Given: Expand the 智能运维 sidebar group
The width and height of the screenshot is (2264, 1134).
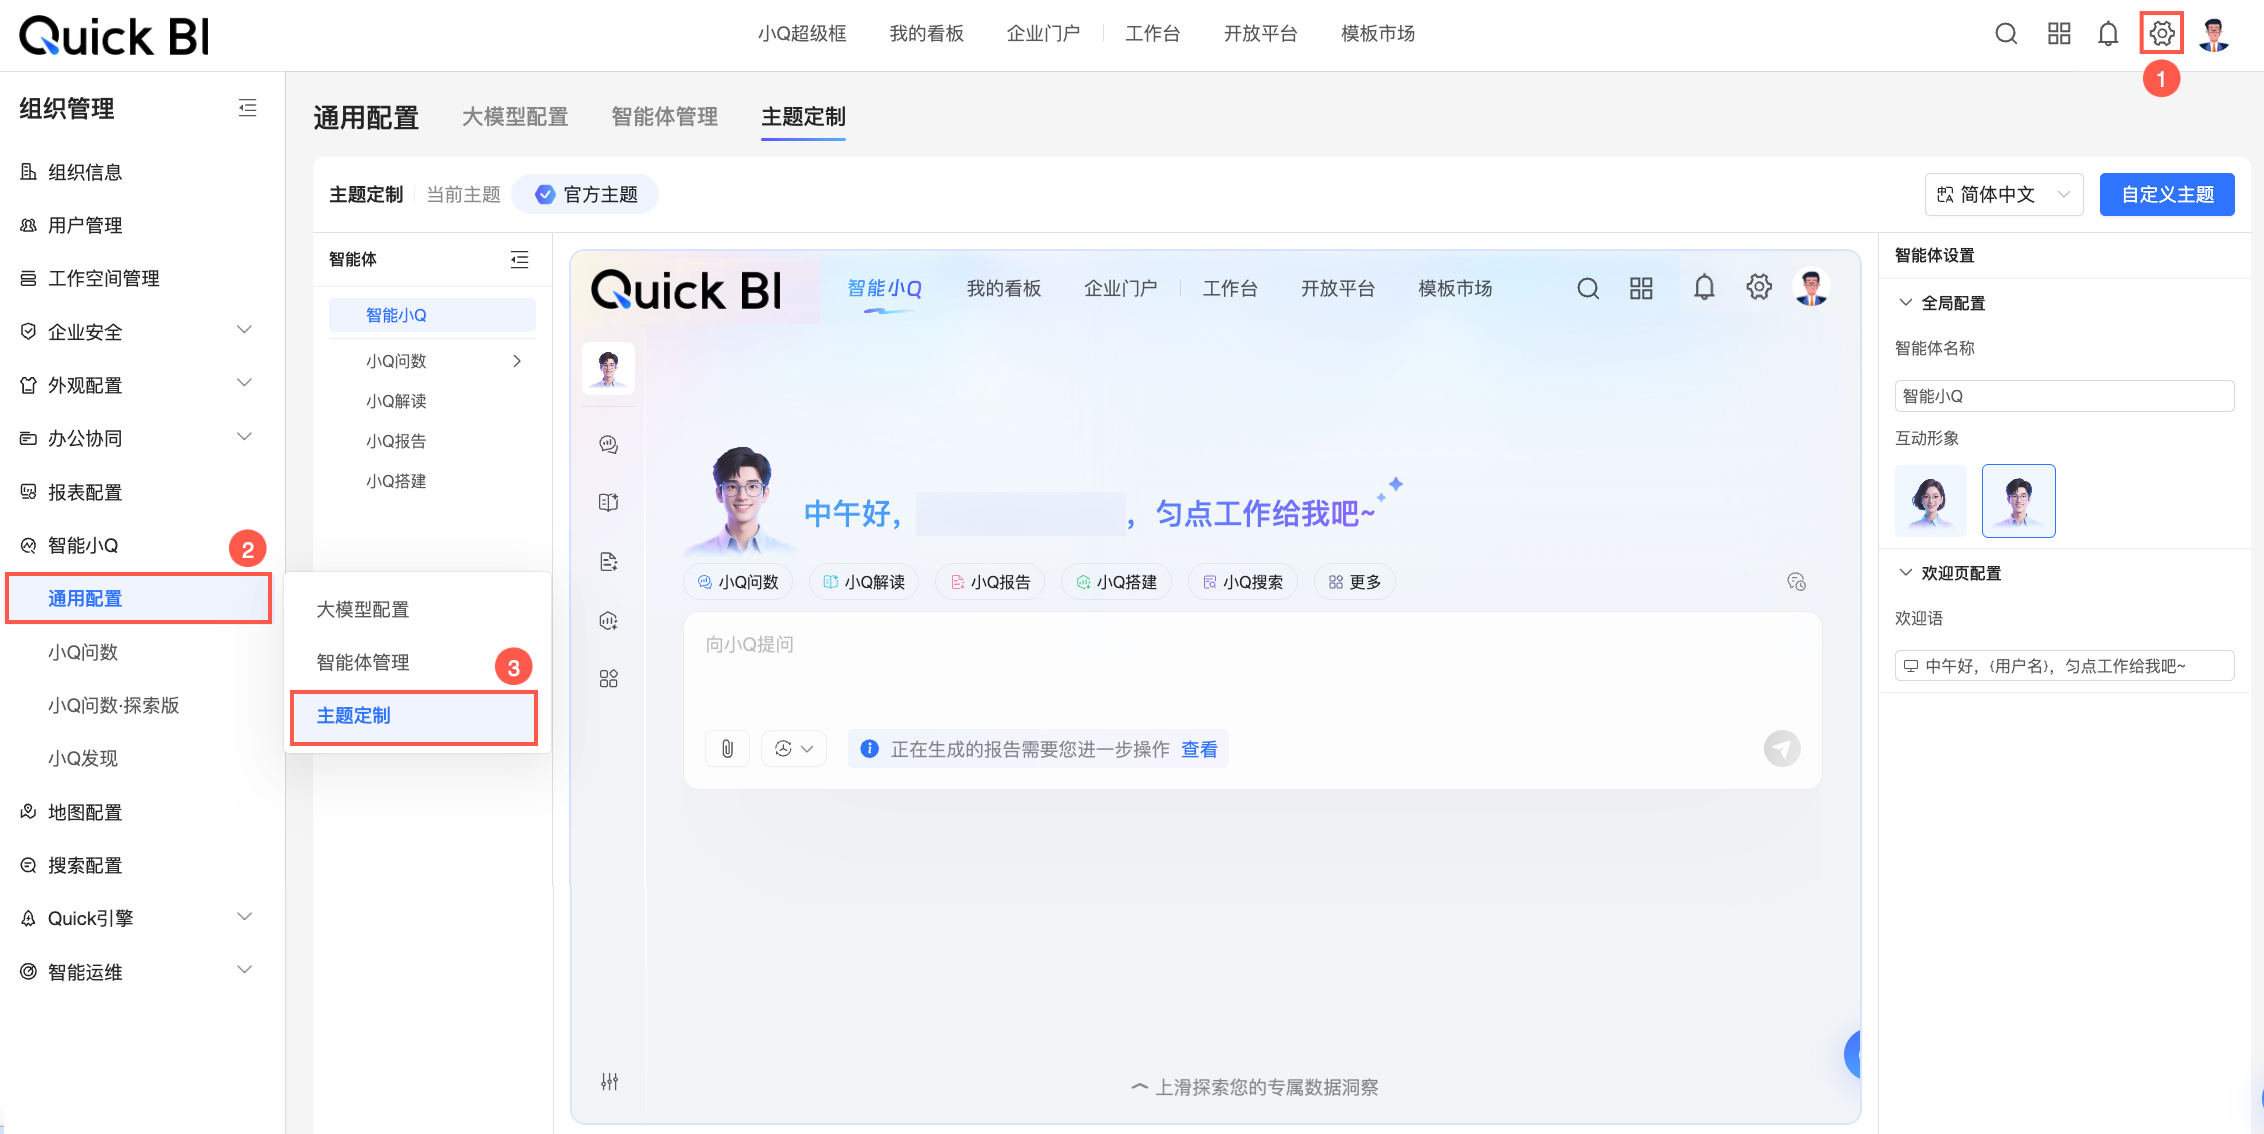Looking at the screenshot, I should 244,970.
